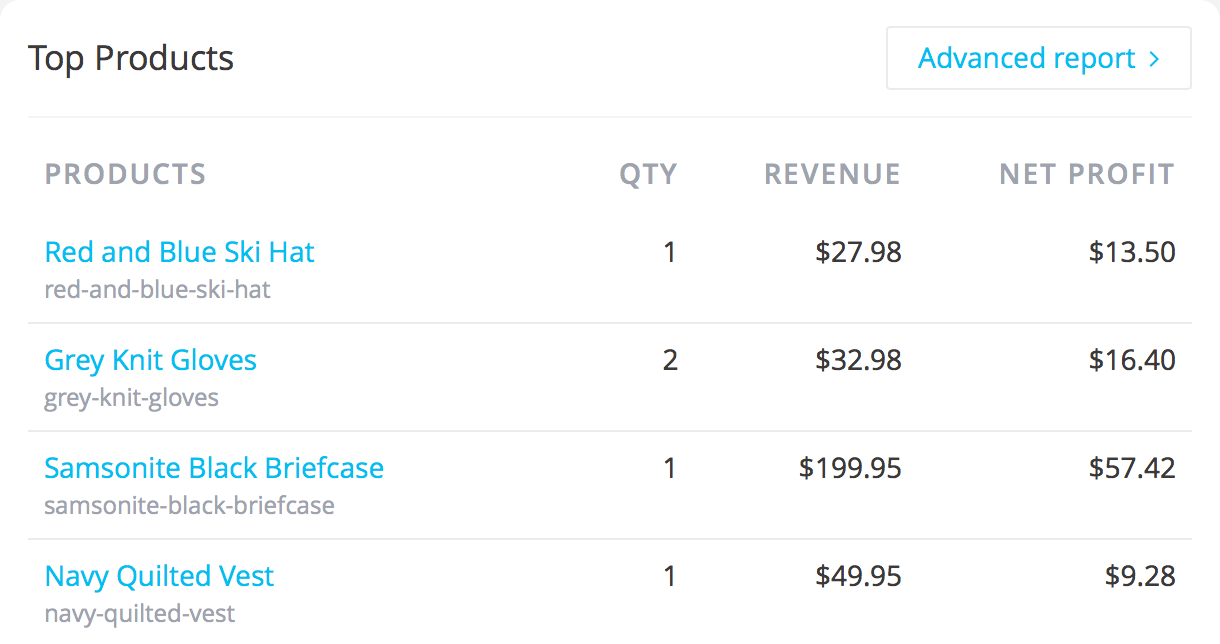
Task: Click the $9.28 net profit value
Action: [x=1140, y=576]
